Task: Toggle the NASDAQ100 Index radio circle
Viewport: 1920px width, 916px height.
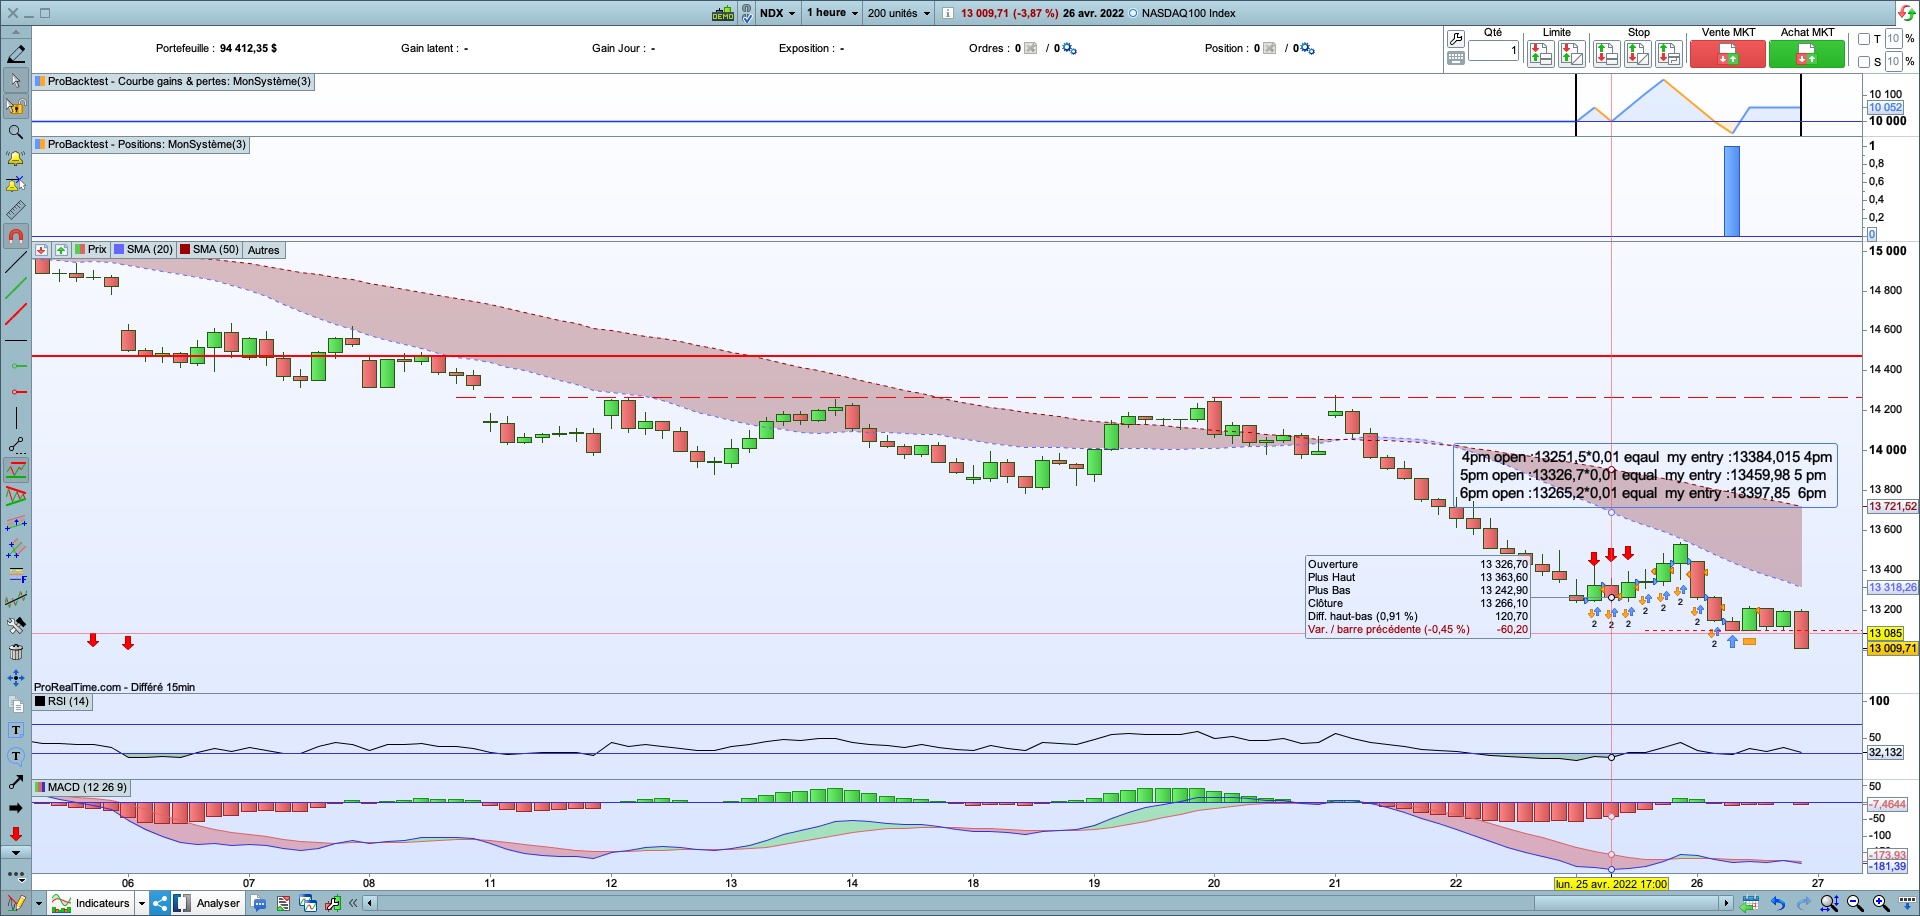Action: [1134, 13]
